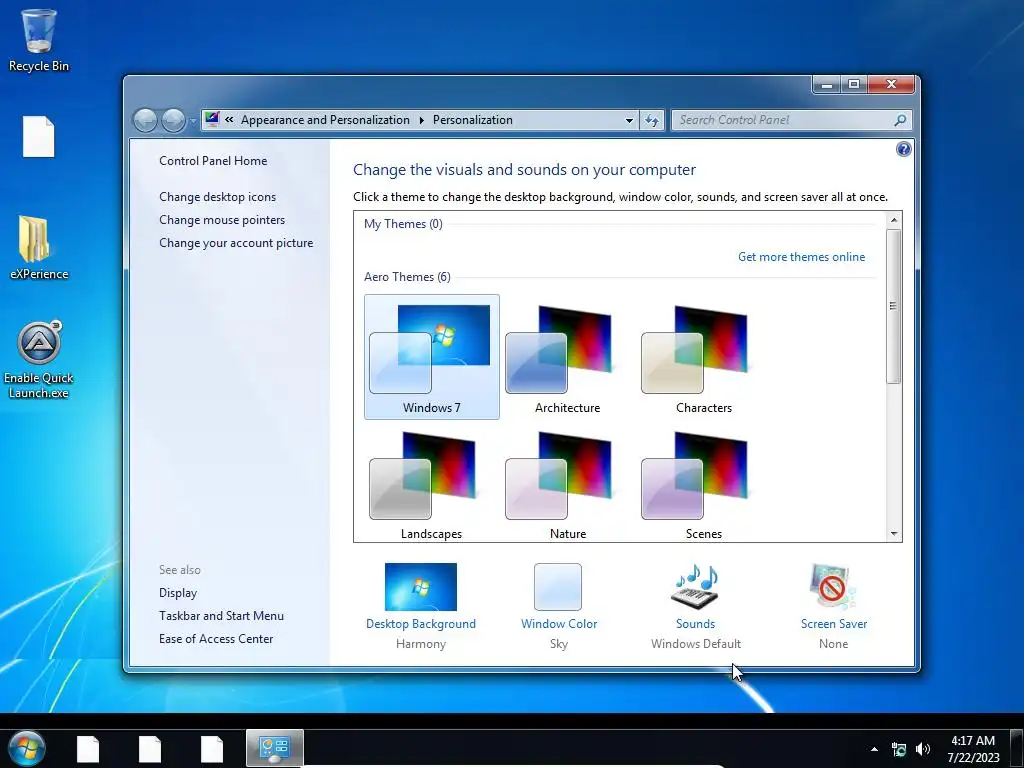Click the volume speaker tray icon
Screen dimensions: 1024x768
(x=923, y=750)
